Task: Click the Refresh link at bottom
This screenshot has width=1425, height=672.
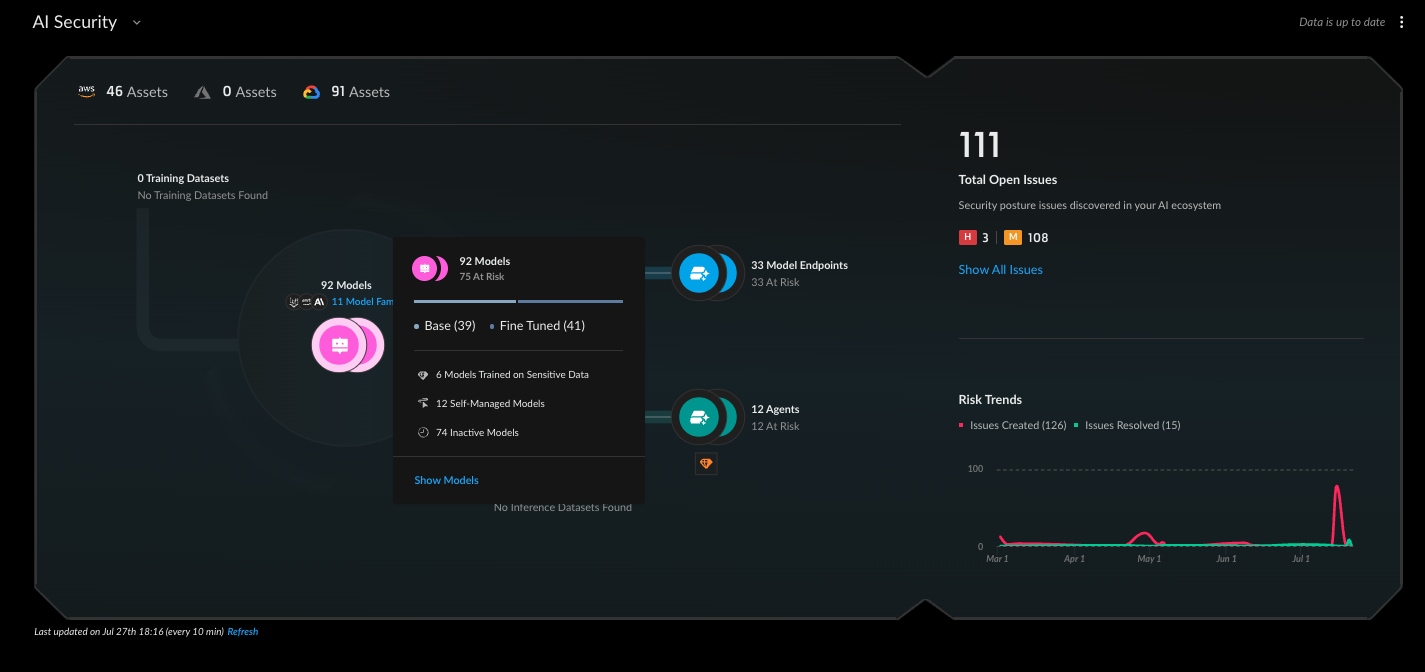Action: (243, 632)
